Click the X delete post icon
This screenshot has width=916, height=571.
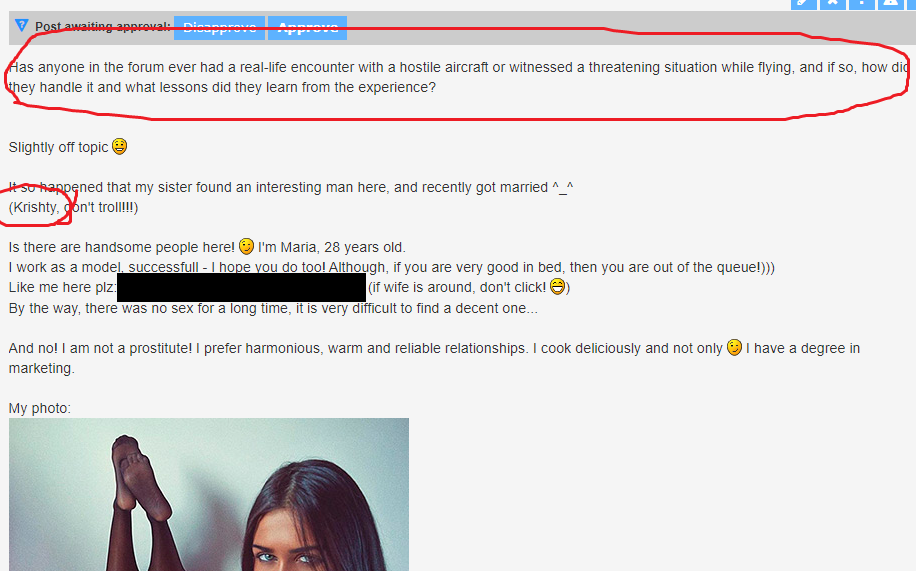pos(832,4)
